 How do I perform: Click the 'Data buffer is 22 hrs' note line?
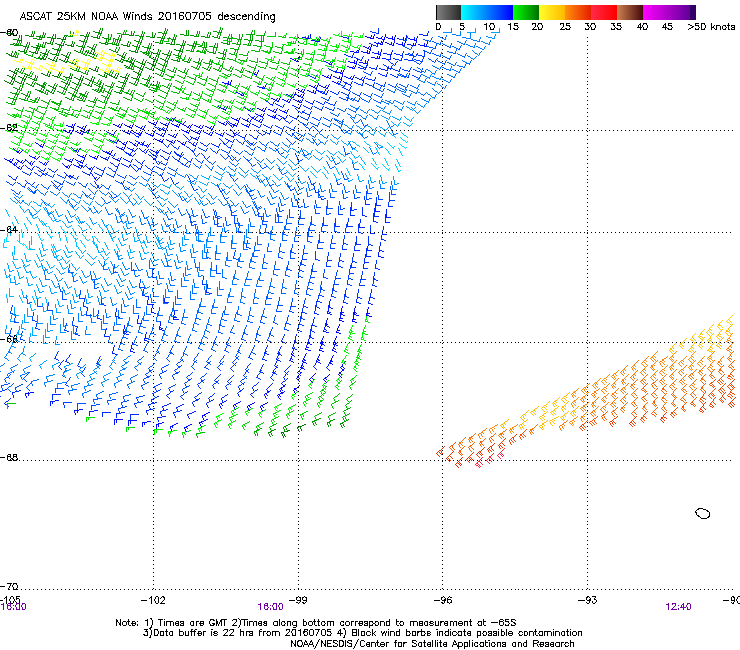coord(362,633)
